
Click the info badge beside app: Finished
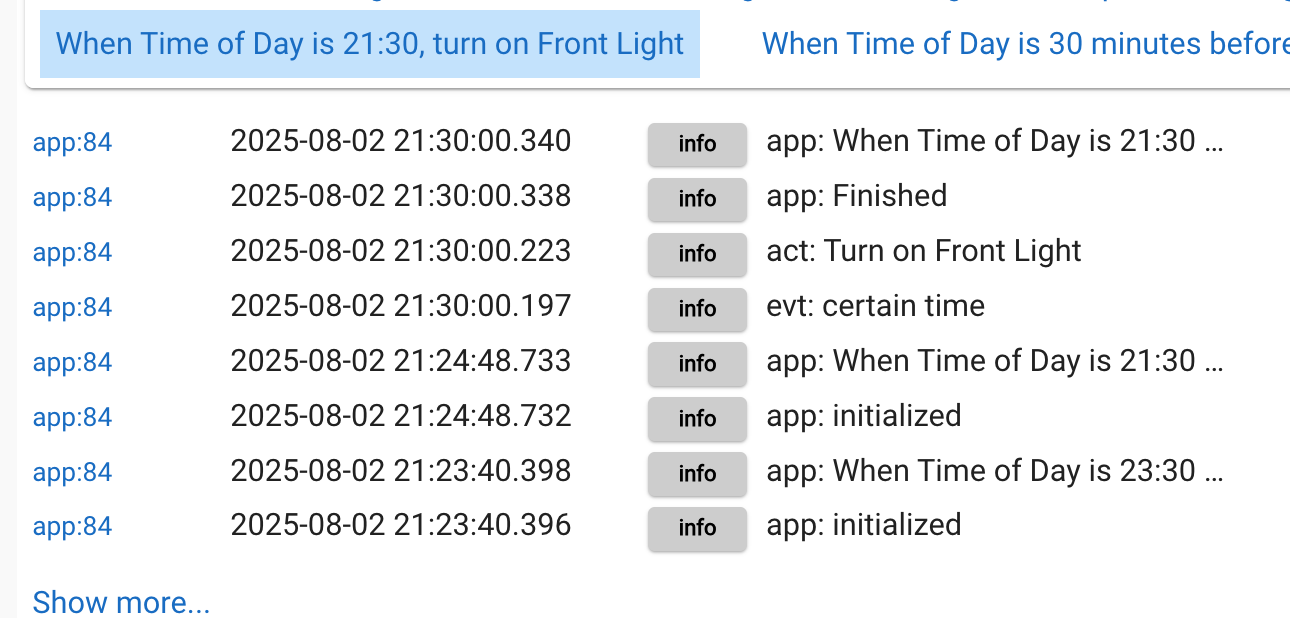point(697,199)
